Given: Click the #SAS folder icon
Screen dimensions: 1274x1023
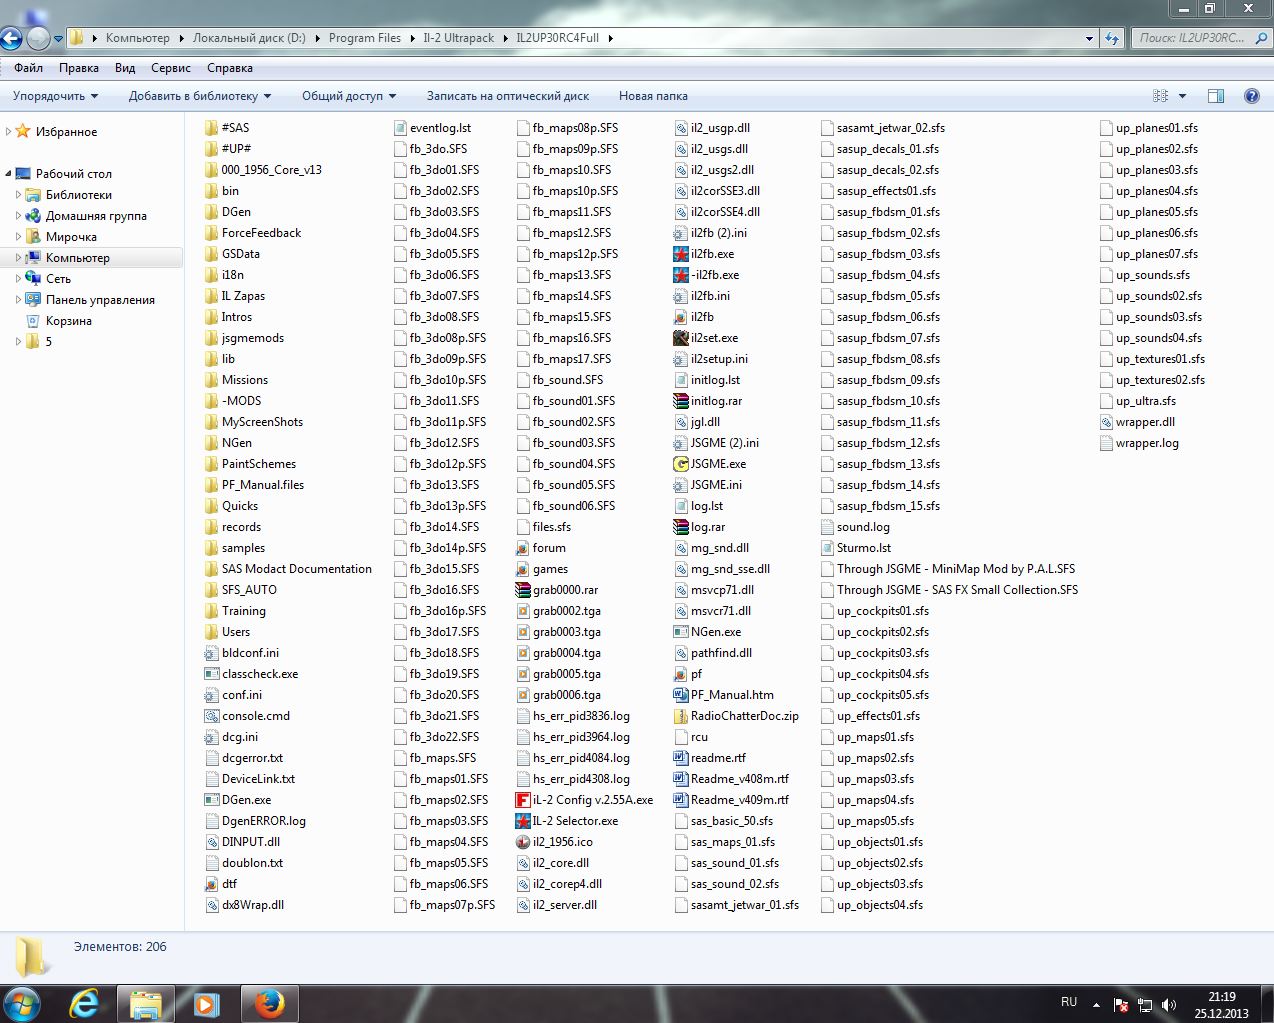Looking at the screenshot, I should point(211,128).
